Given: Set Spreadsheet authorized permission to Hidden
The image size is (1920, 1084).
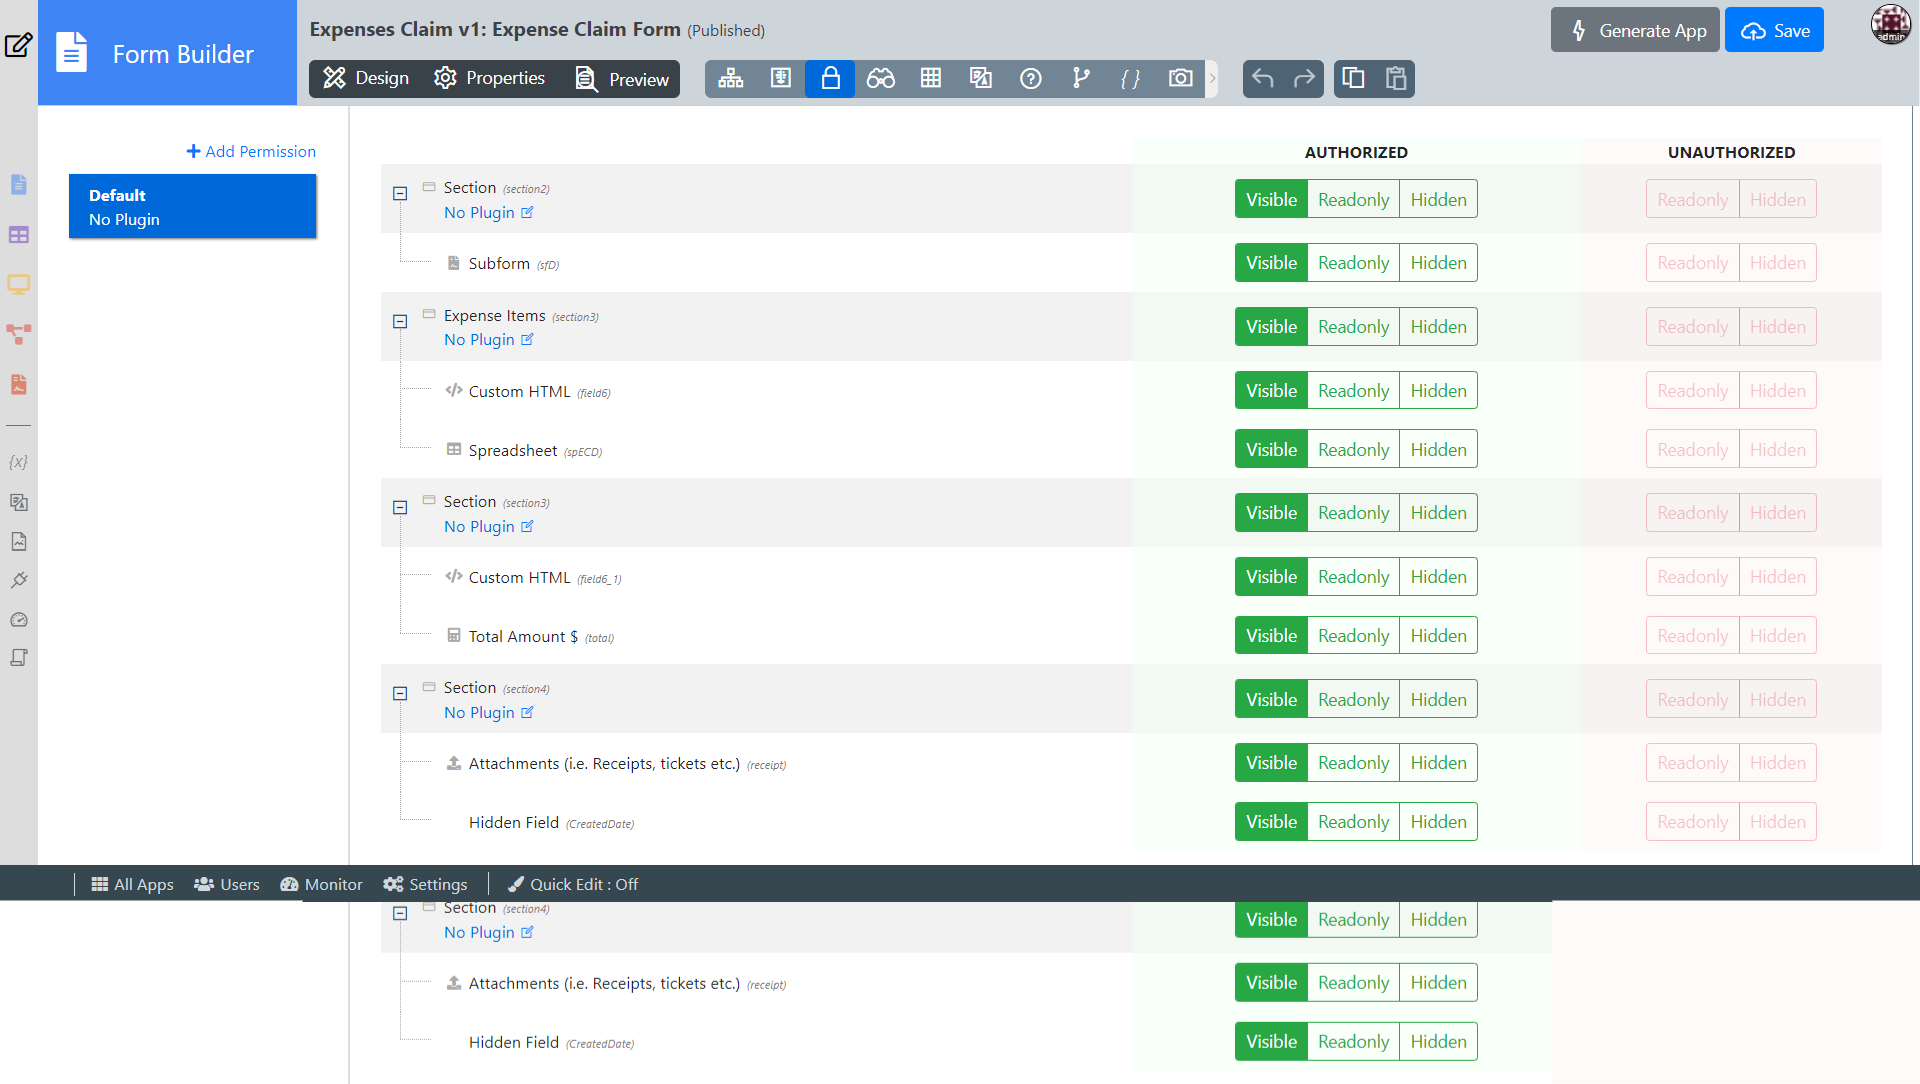Looking at the screenshot, I should pos(1438,450).
